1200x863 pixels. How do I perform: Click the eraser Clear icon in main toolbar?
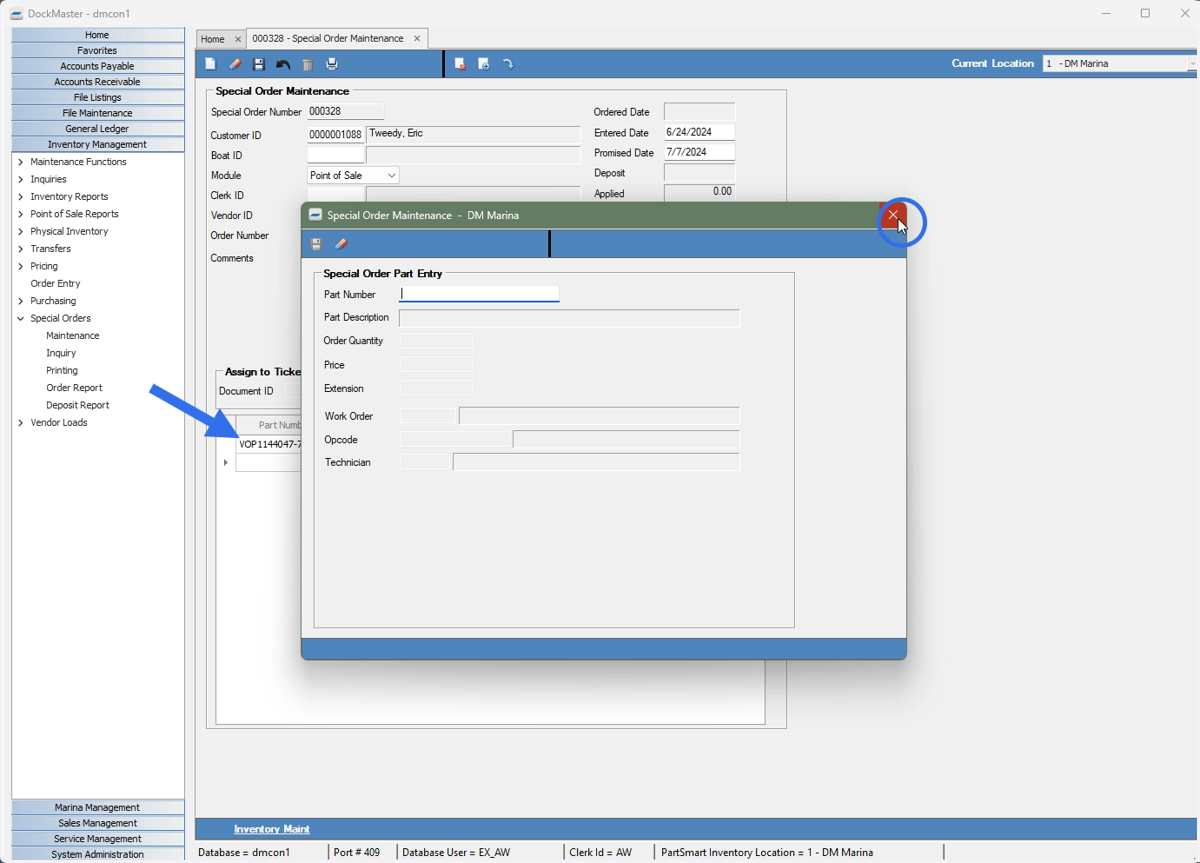235,64
